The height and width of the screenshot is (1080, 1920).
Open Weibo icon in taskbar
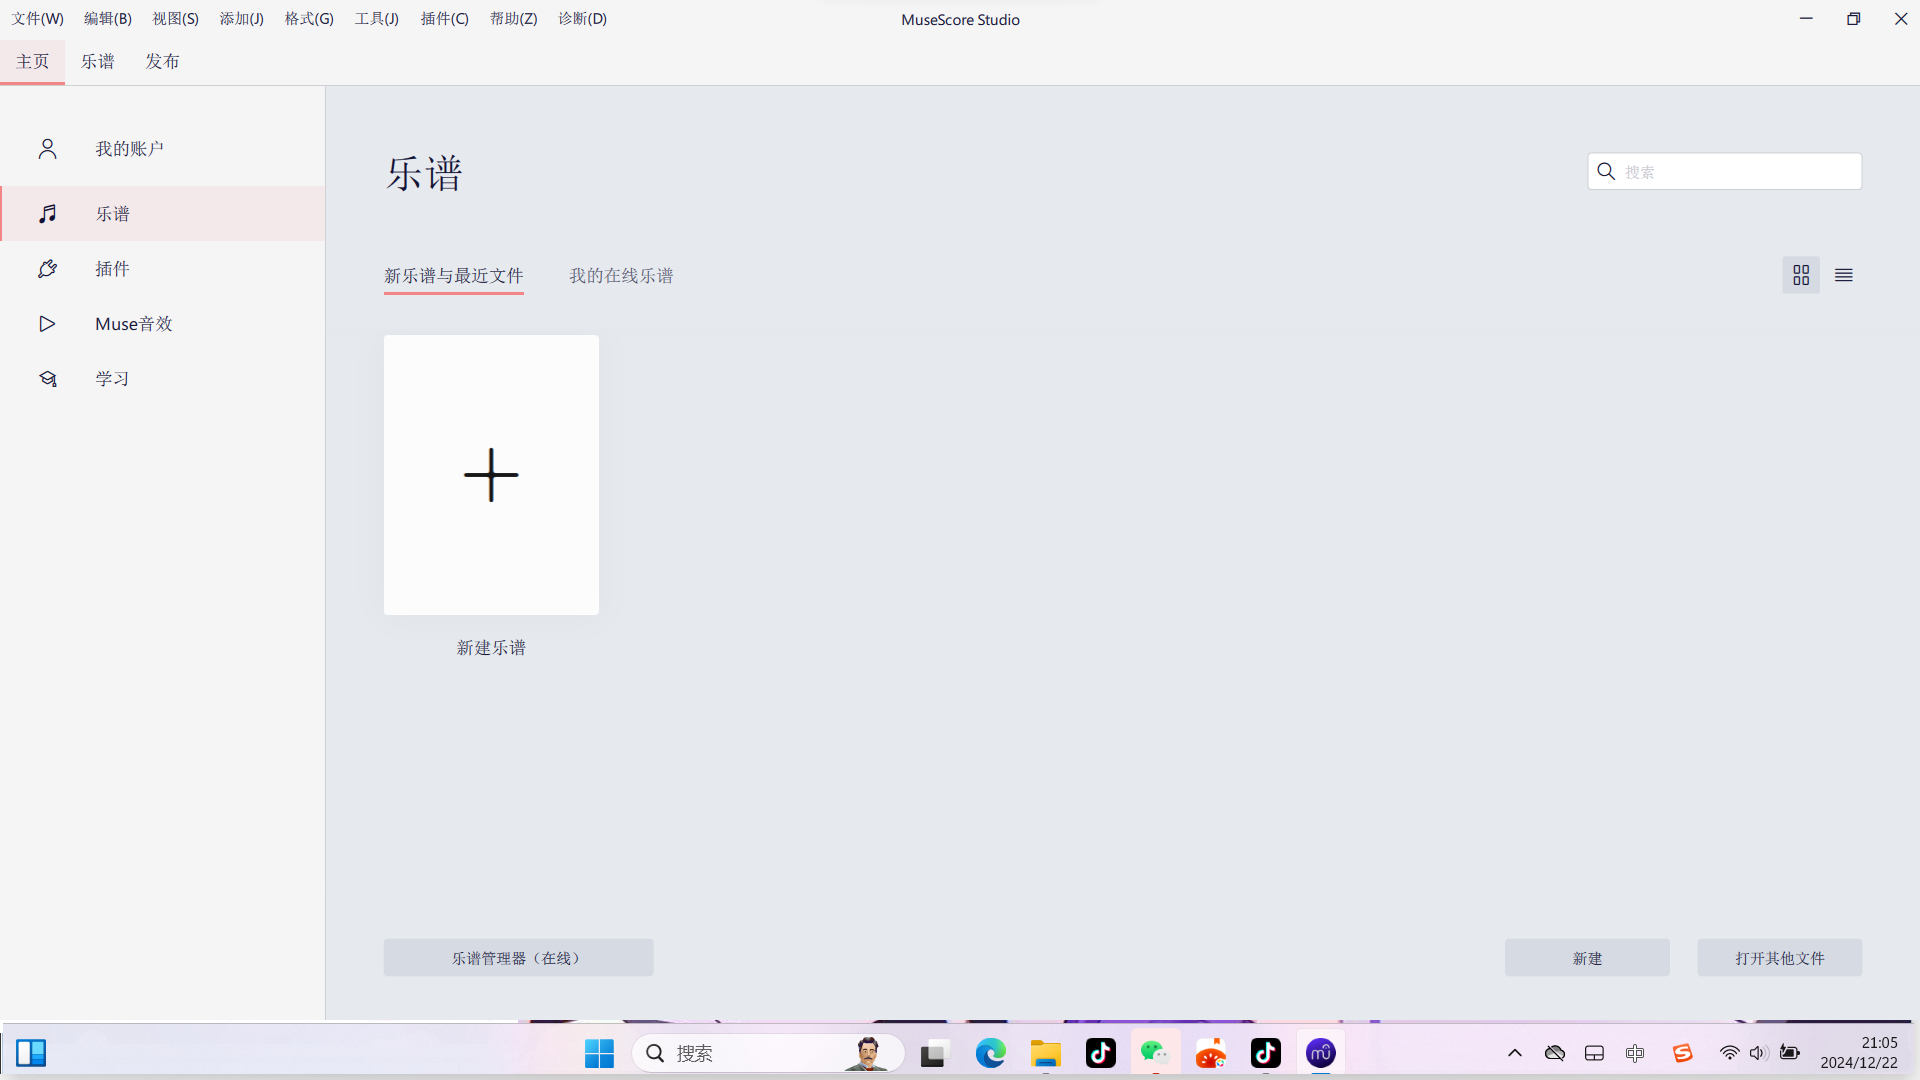pyautogui.click(x=1211, y=1053)
